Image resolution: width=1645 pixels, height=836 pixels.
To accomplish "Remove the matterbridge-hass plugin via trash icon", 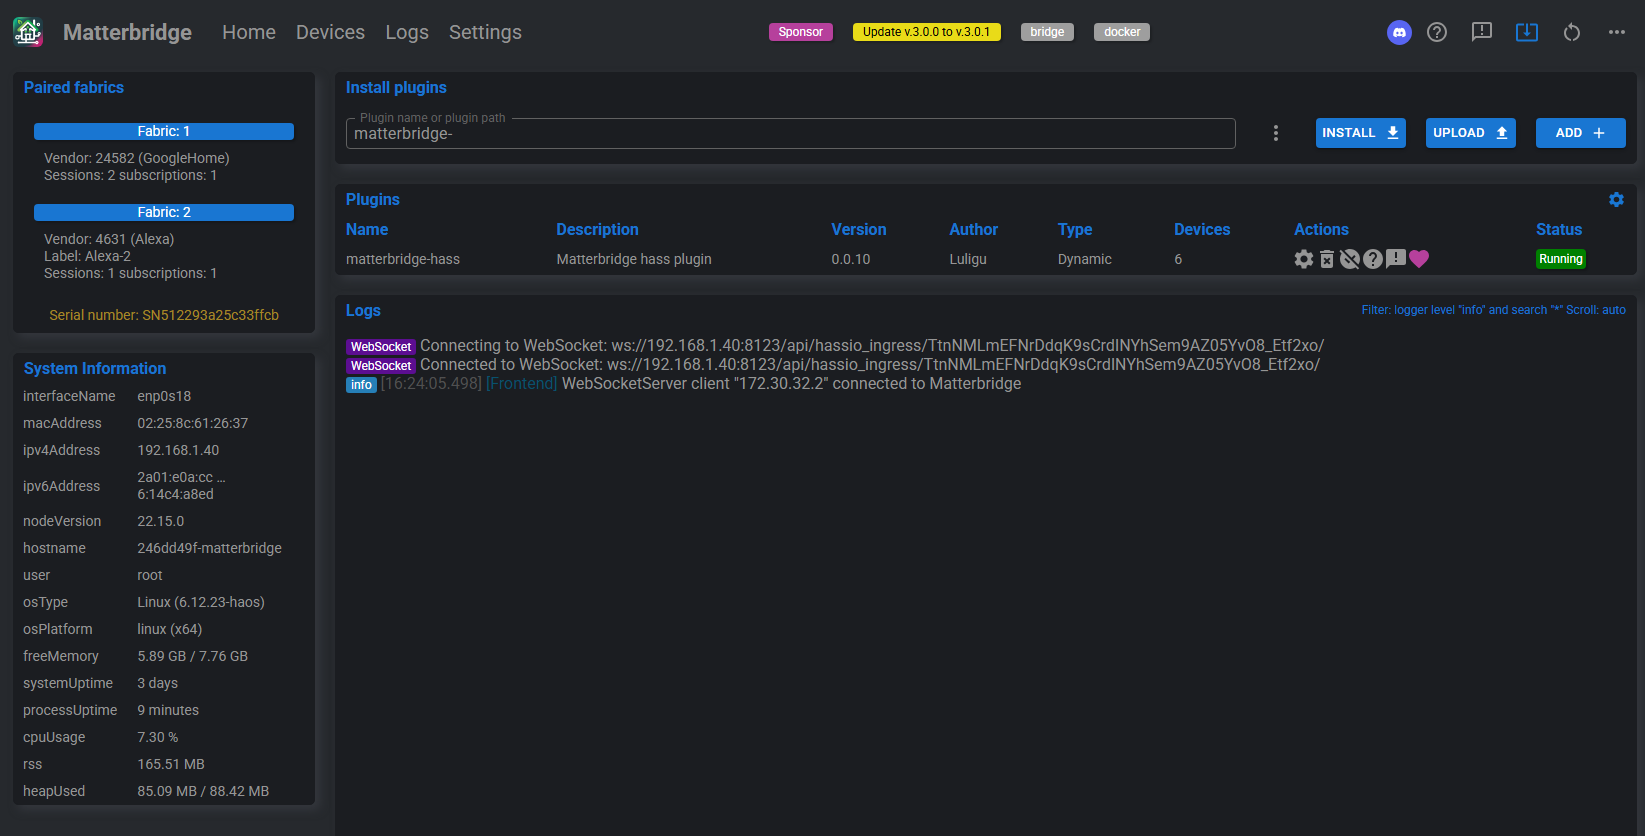I will coord(1327,259).
